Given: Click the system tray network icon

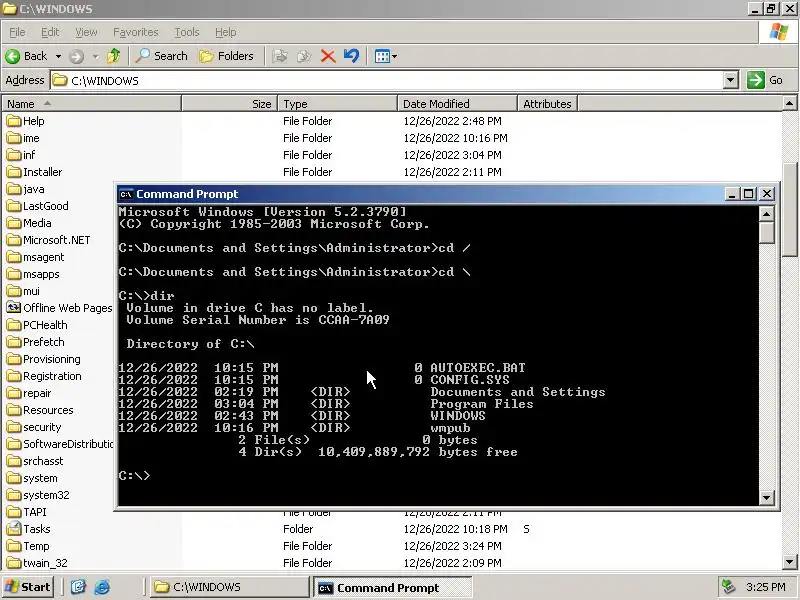Looking at the screenshot, I should click(728, 587).
